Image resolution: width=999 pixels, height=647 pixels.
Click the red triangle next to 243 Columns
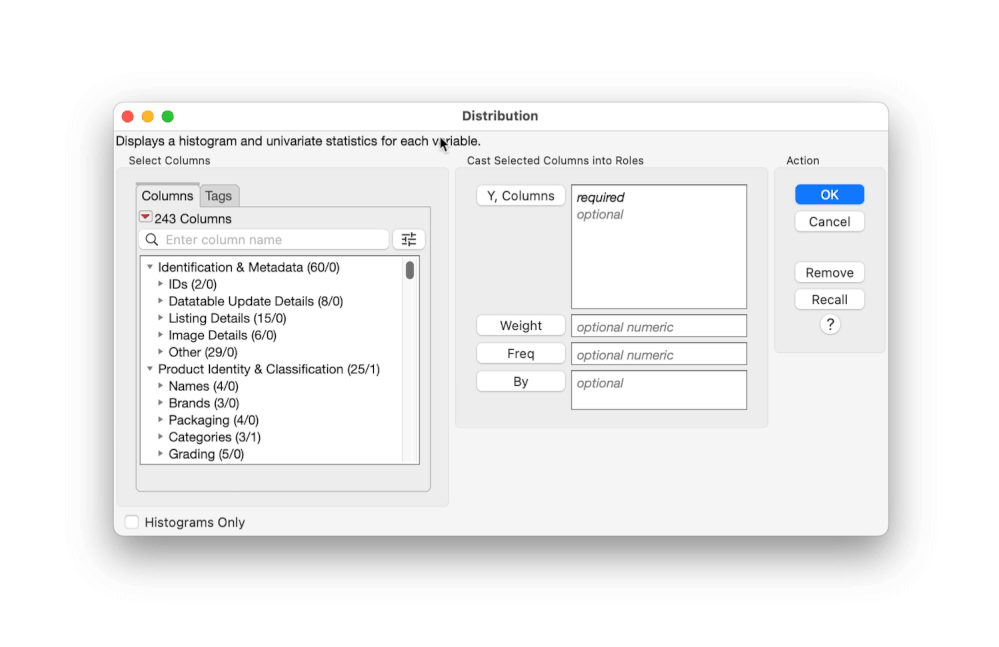point(145,217)
